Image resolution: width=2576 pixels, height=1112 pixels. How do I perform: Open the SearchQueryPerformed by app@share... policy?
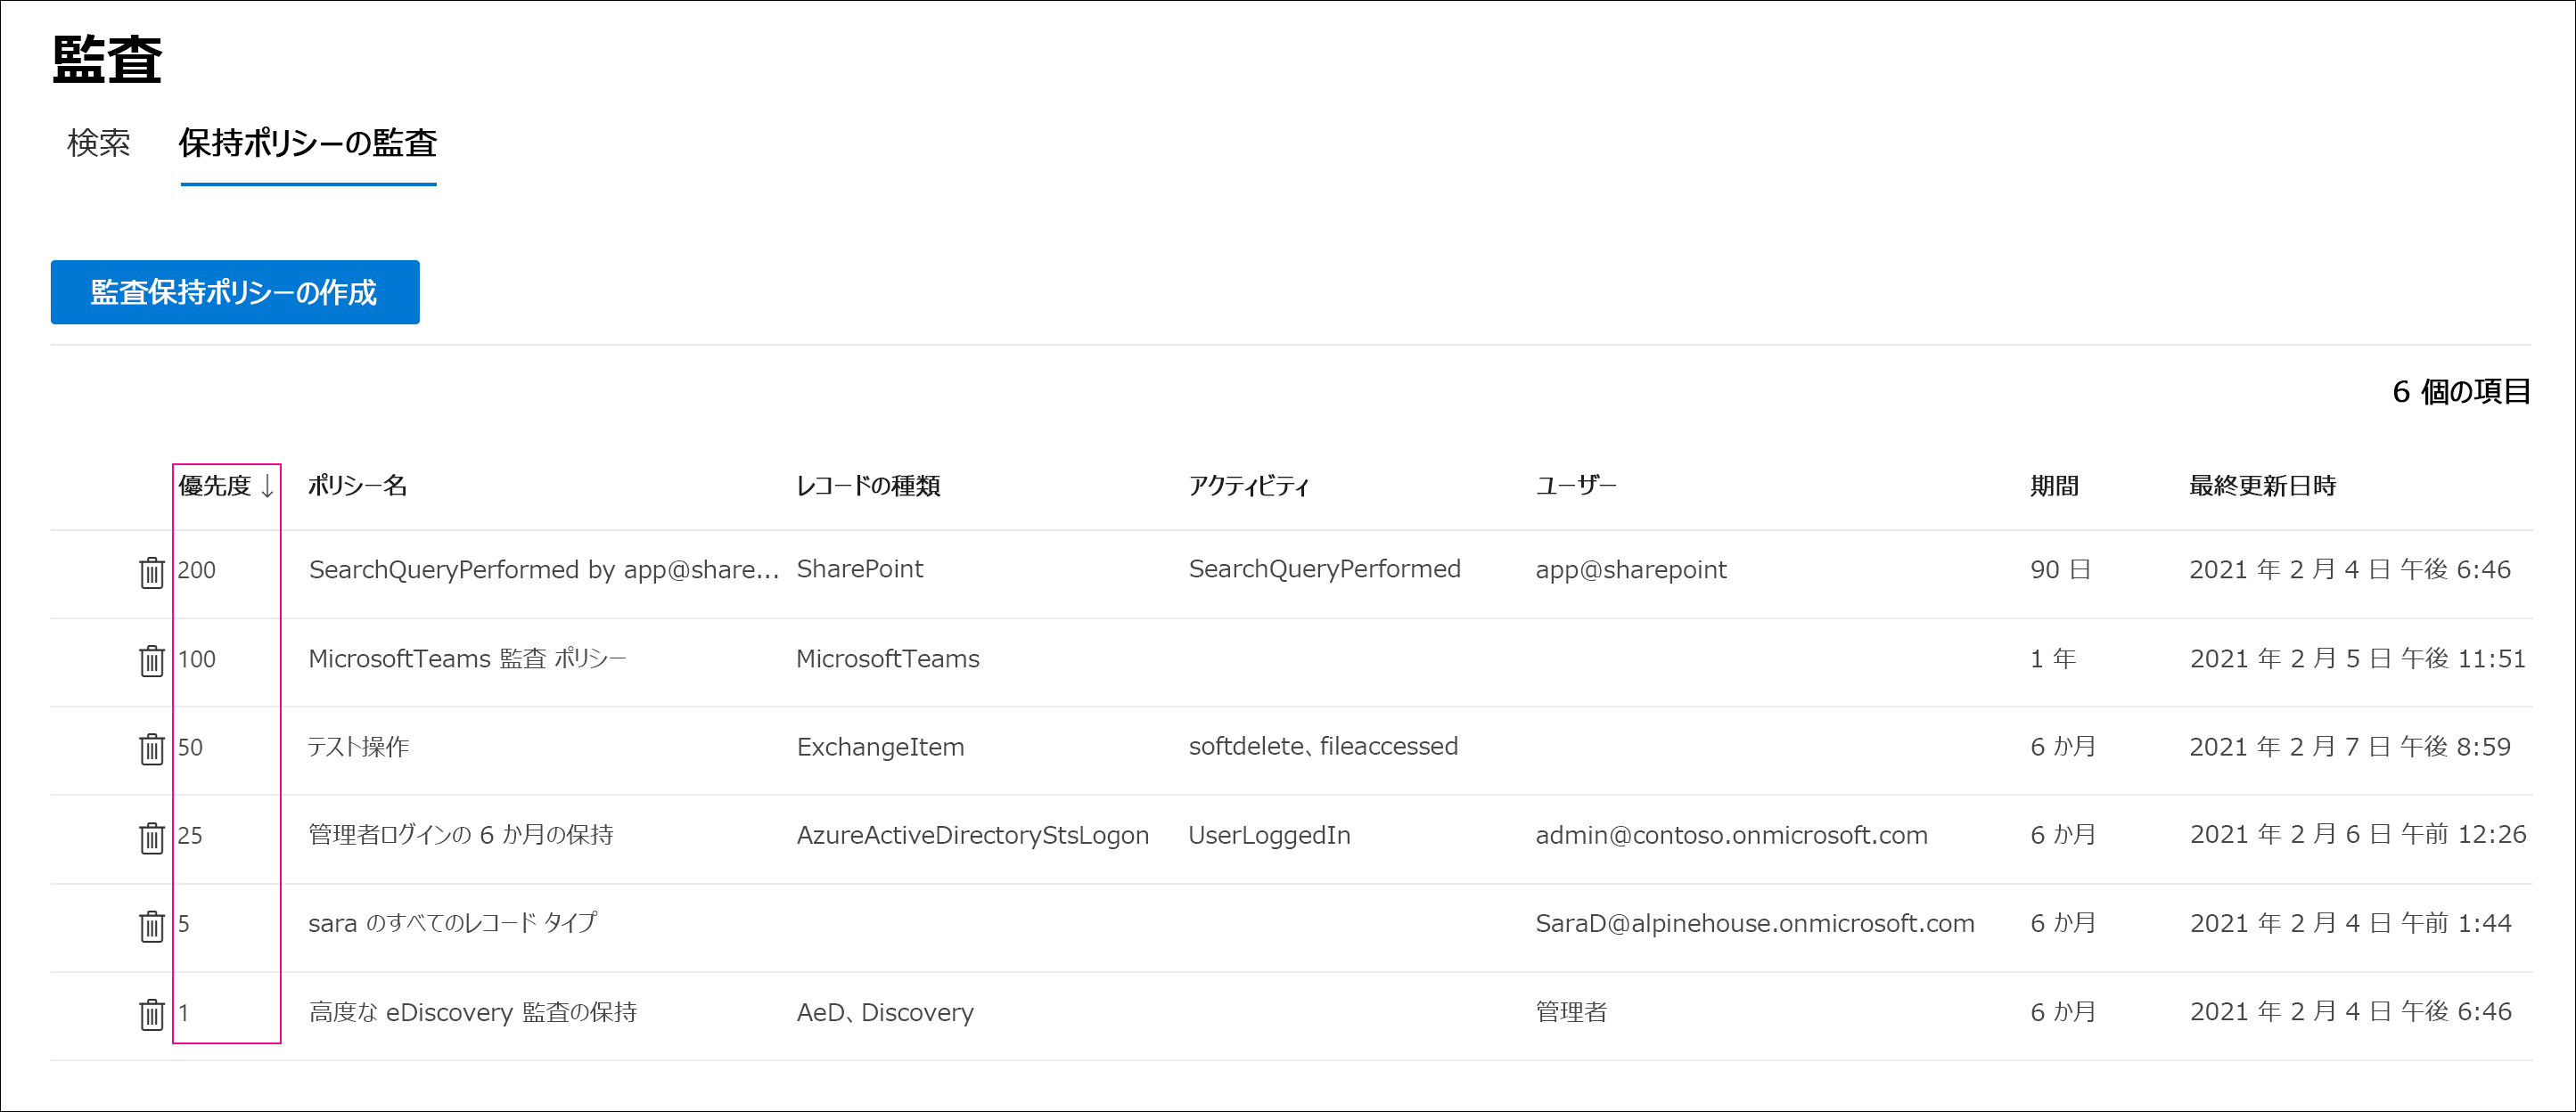[544, 570]
